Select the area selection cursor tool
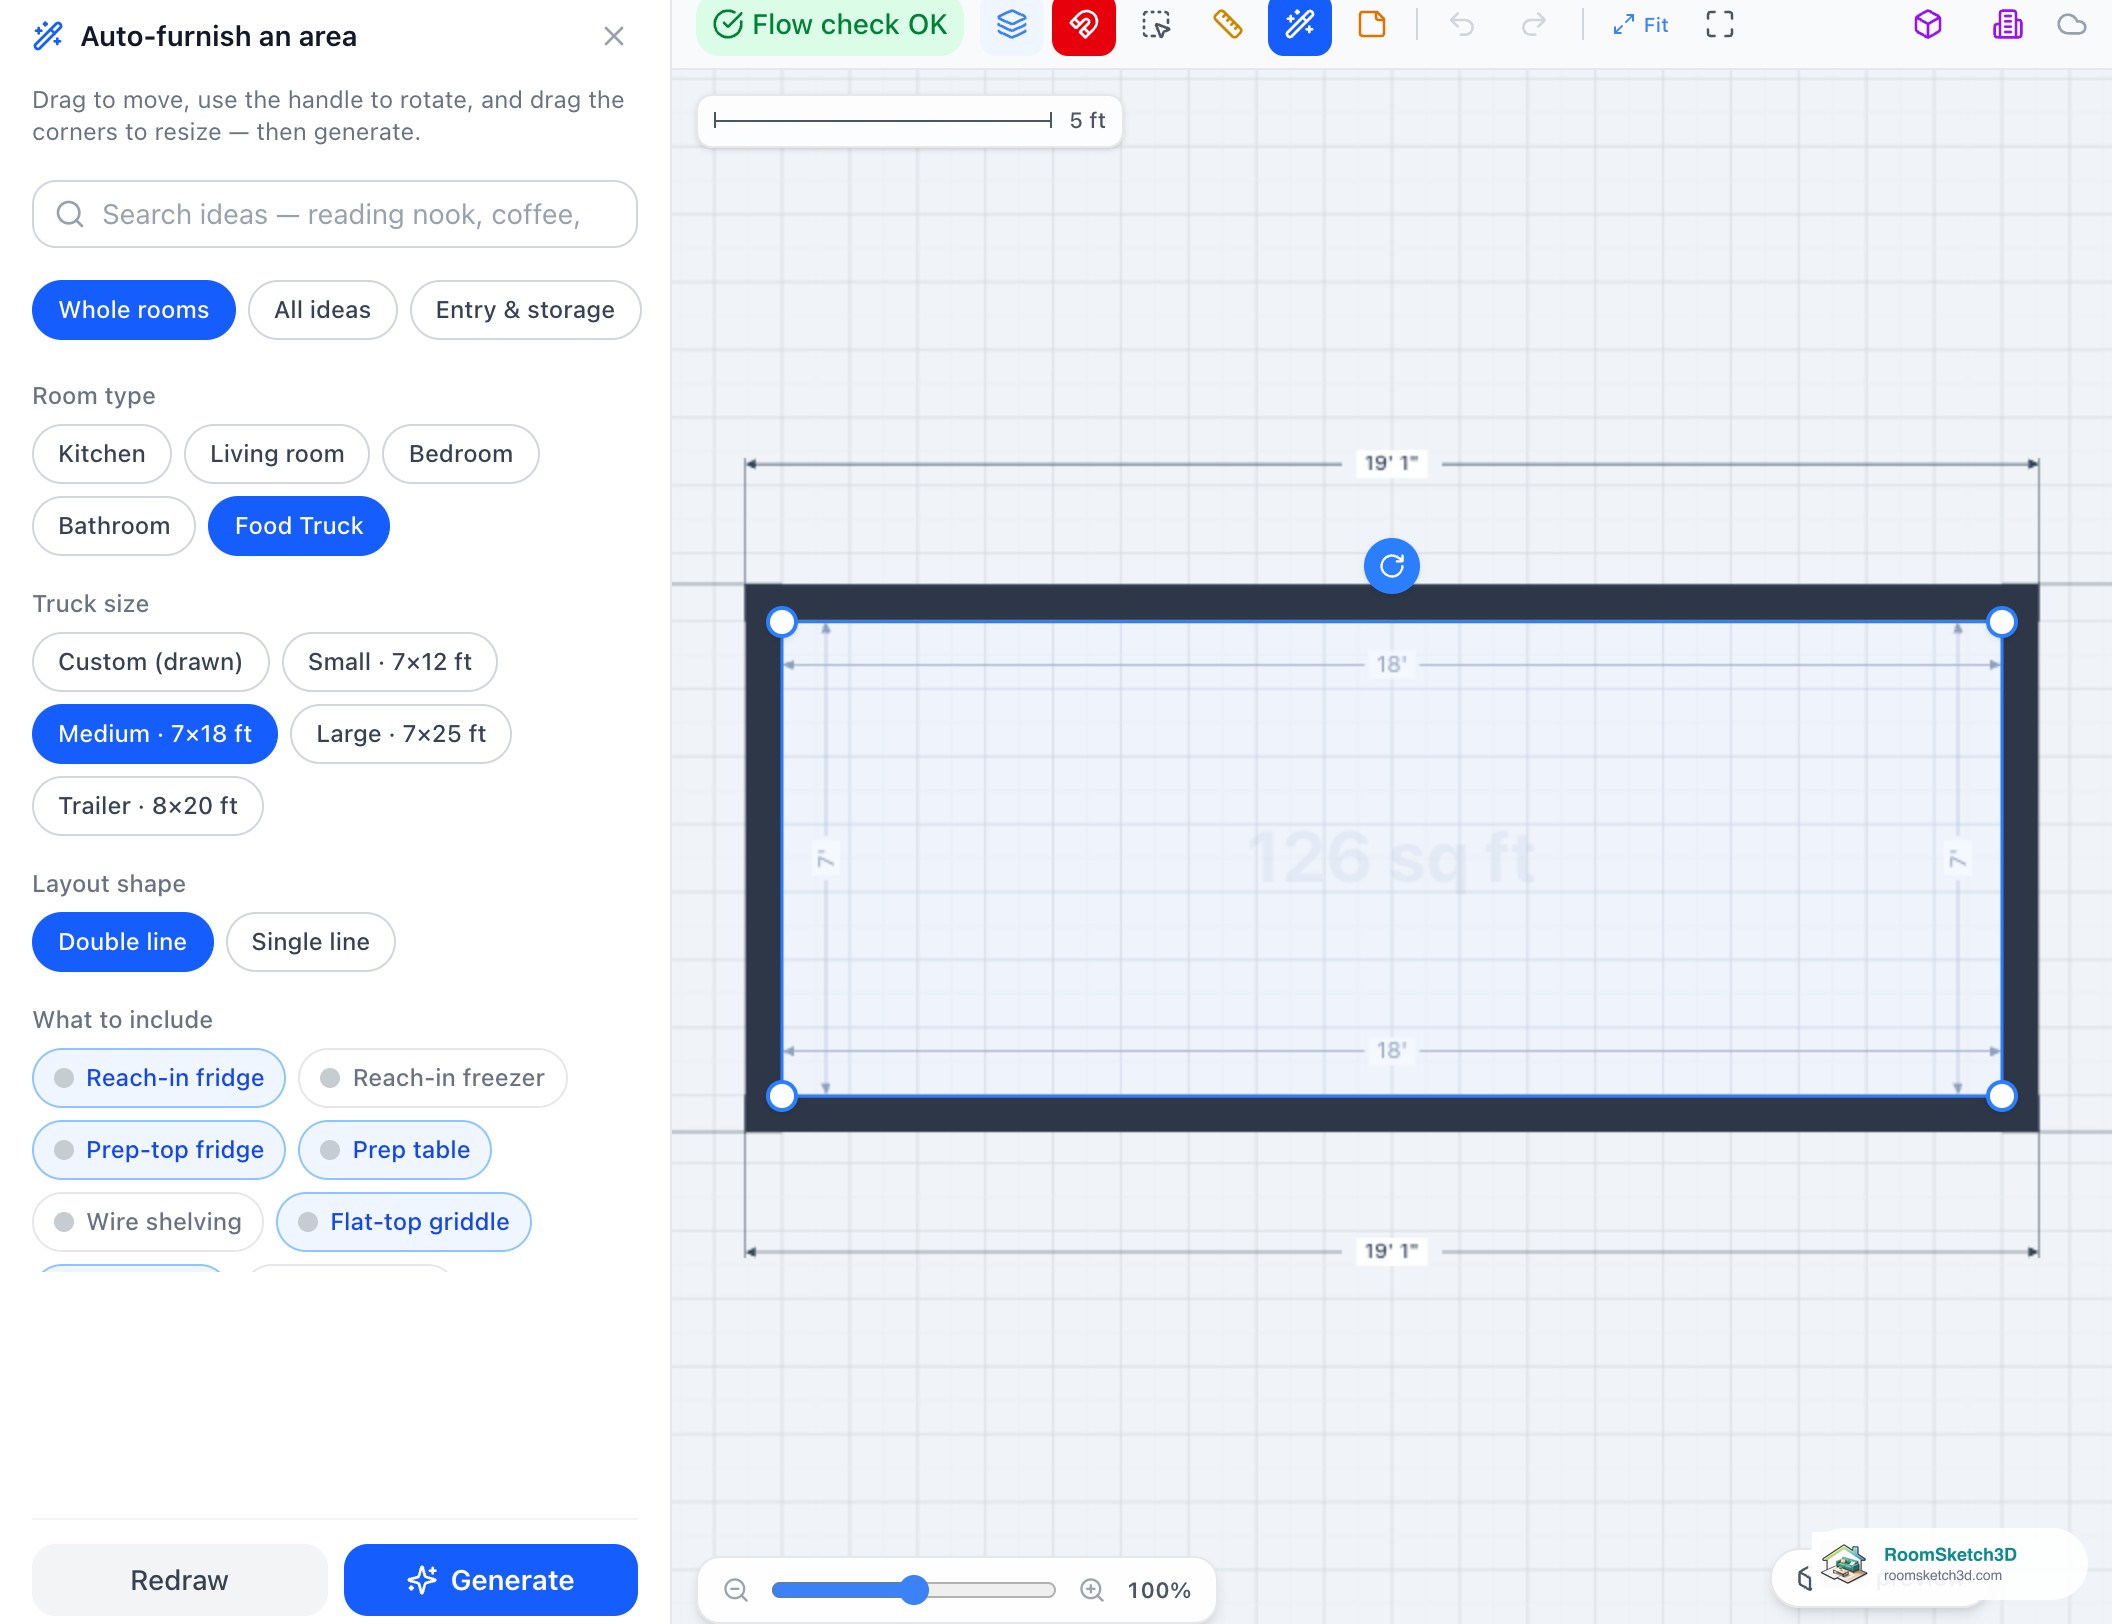This screenshot has width=2112, height=1624. point(1156,25)
